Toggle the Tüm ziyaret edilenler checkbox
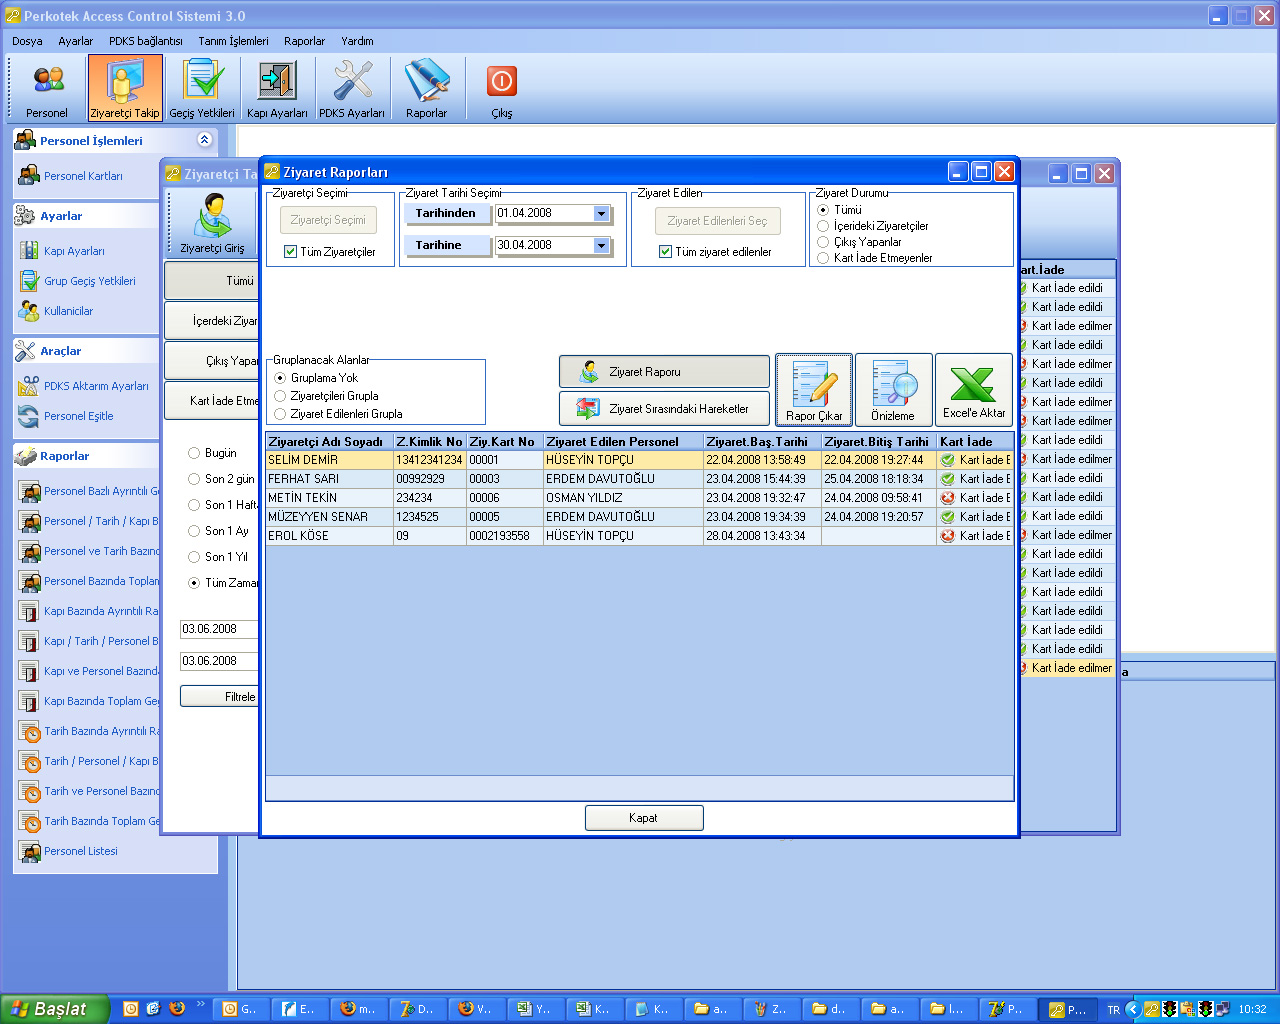1280x1024 pixels. (665, 252)
